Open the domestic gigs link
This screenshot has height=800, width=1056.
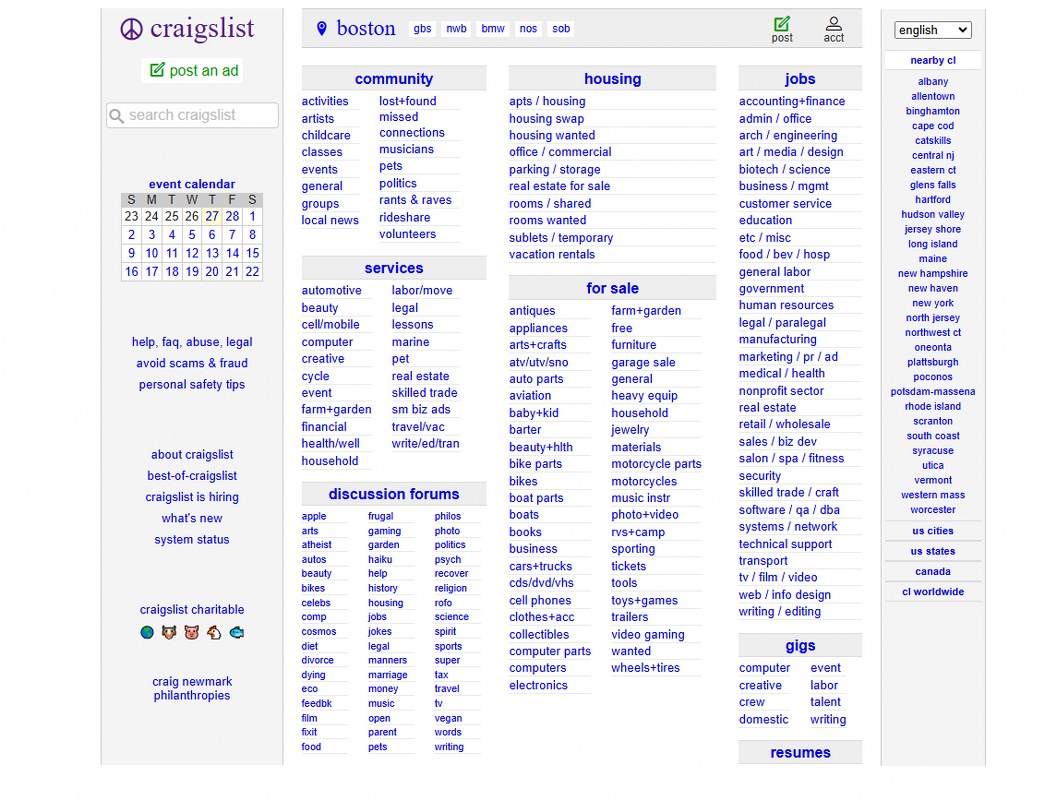point(763,719)
